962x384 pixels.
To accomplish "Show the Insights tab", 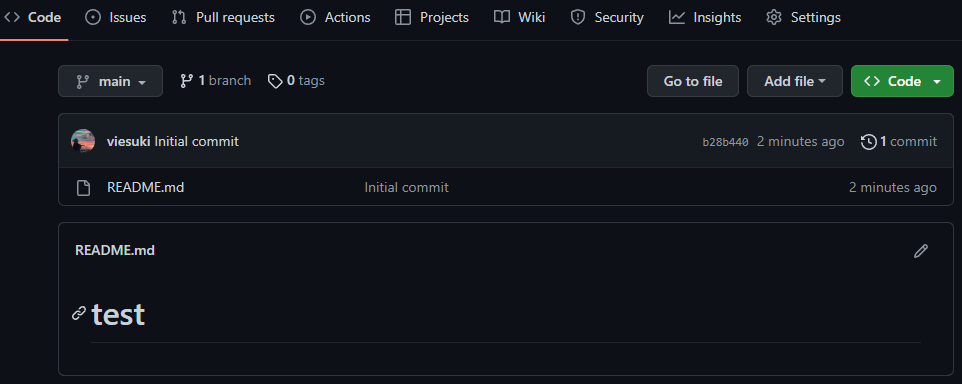I will [x=705, y=17].
